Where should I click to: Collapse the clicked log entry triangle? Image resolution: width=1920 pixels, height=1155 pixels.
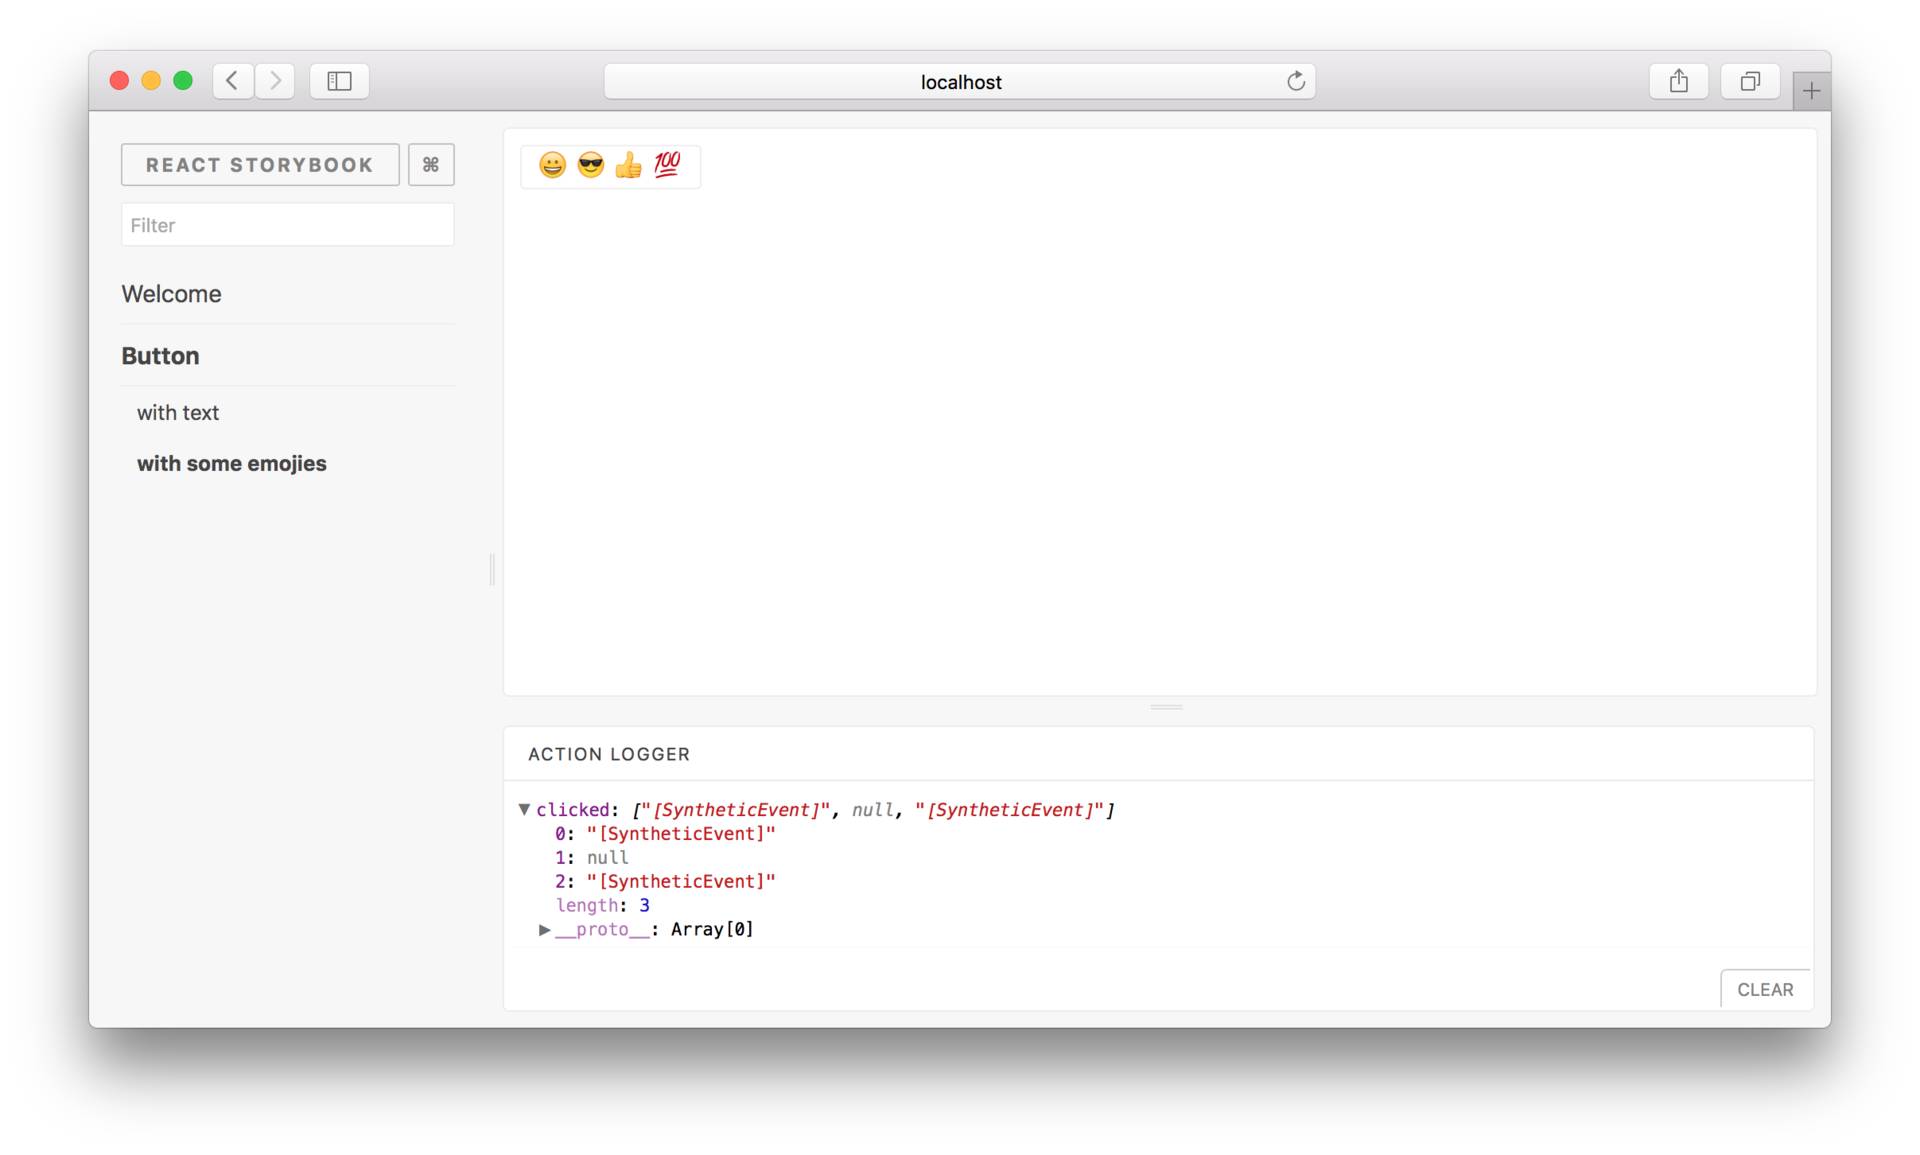[x=524, y=809]
